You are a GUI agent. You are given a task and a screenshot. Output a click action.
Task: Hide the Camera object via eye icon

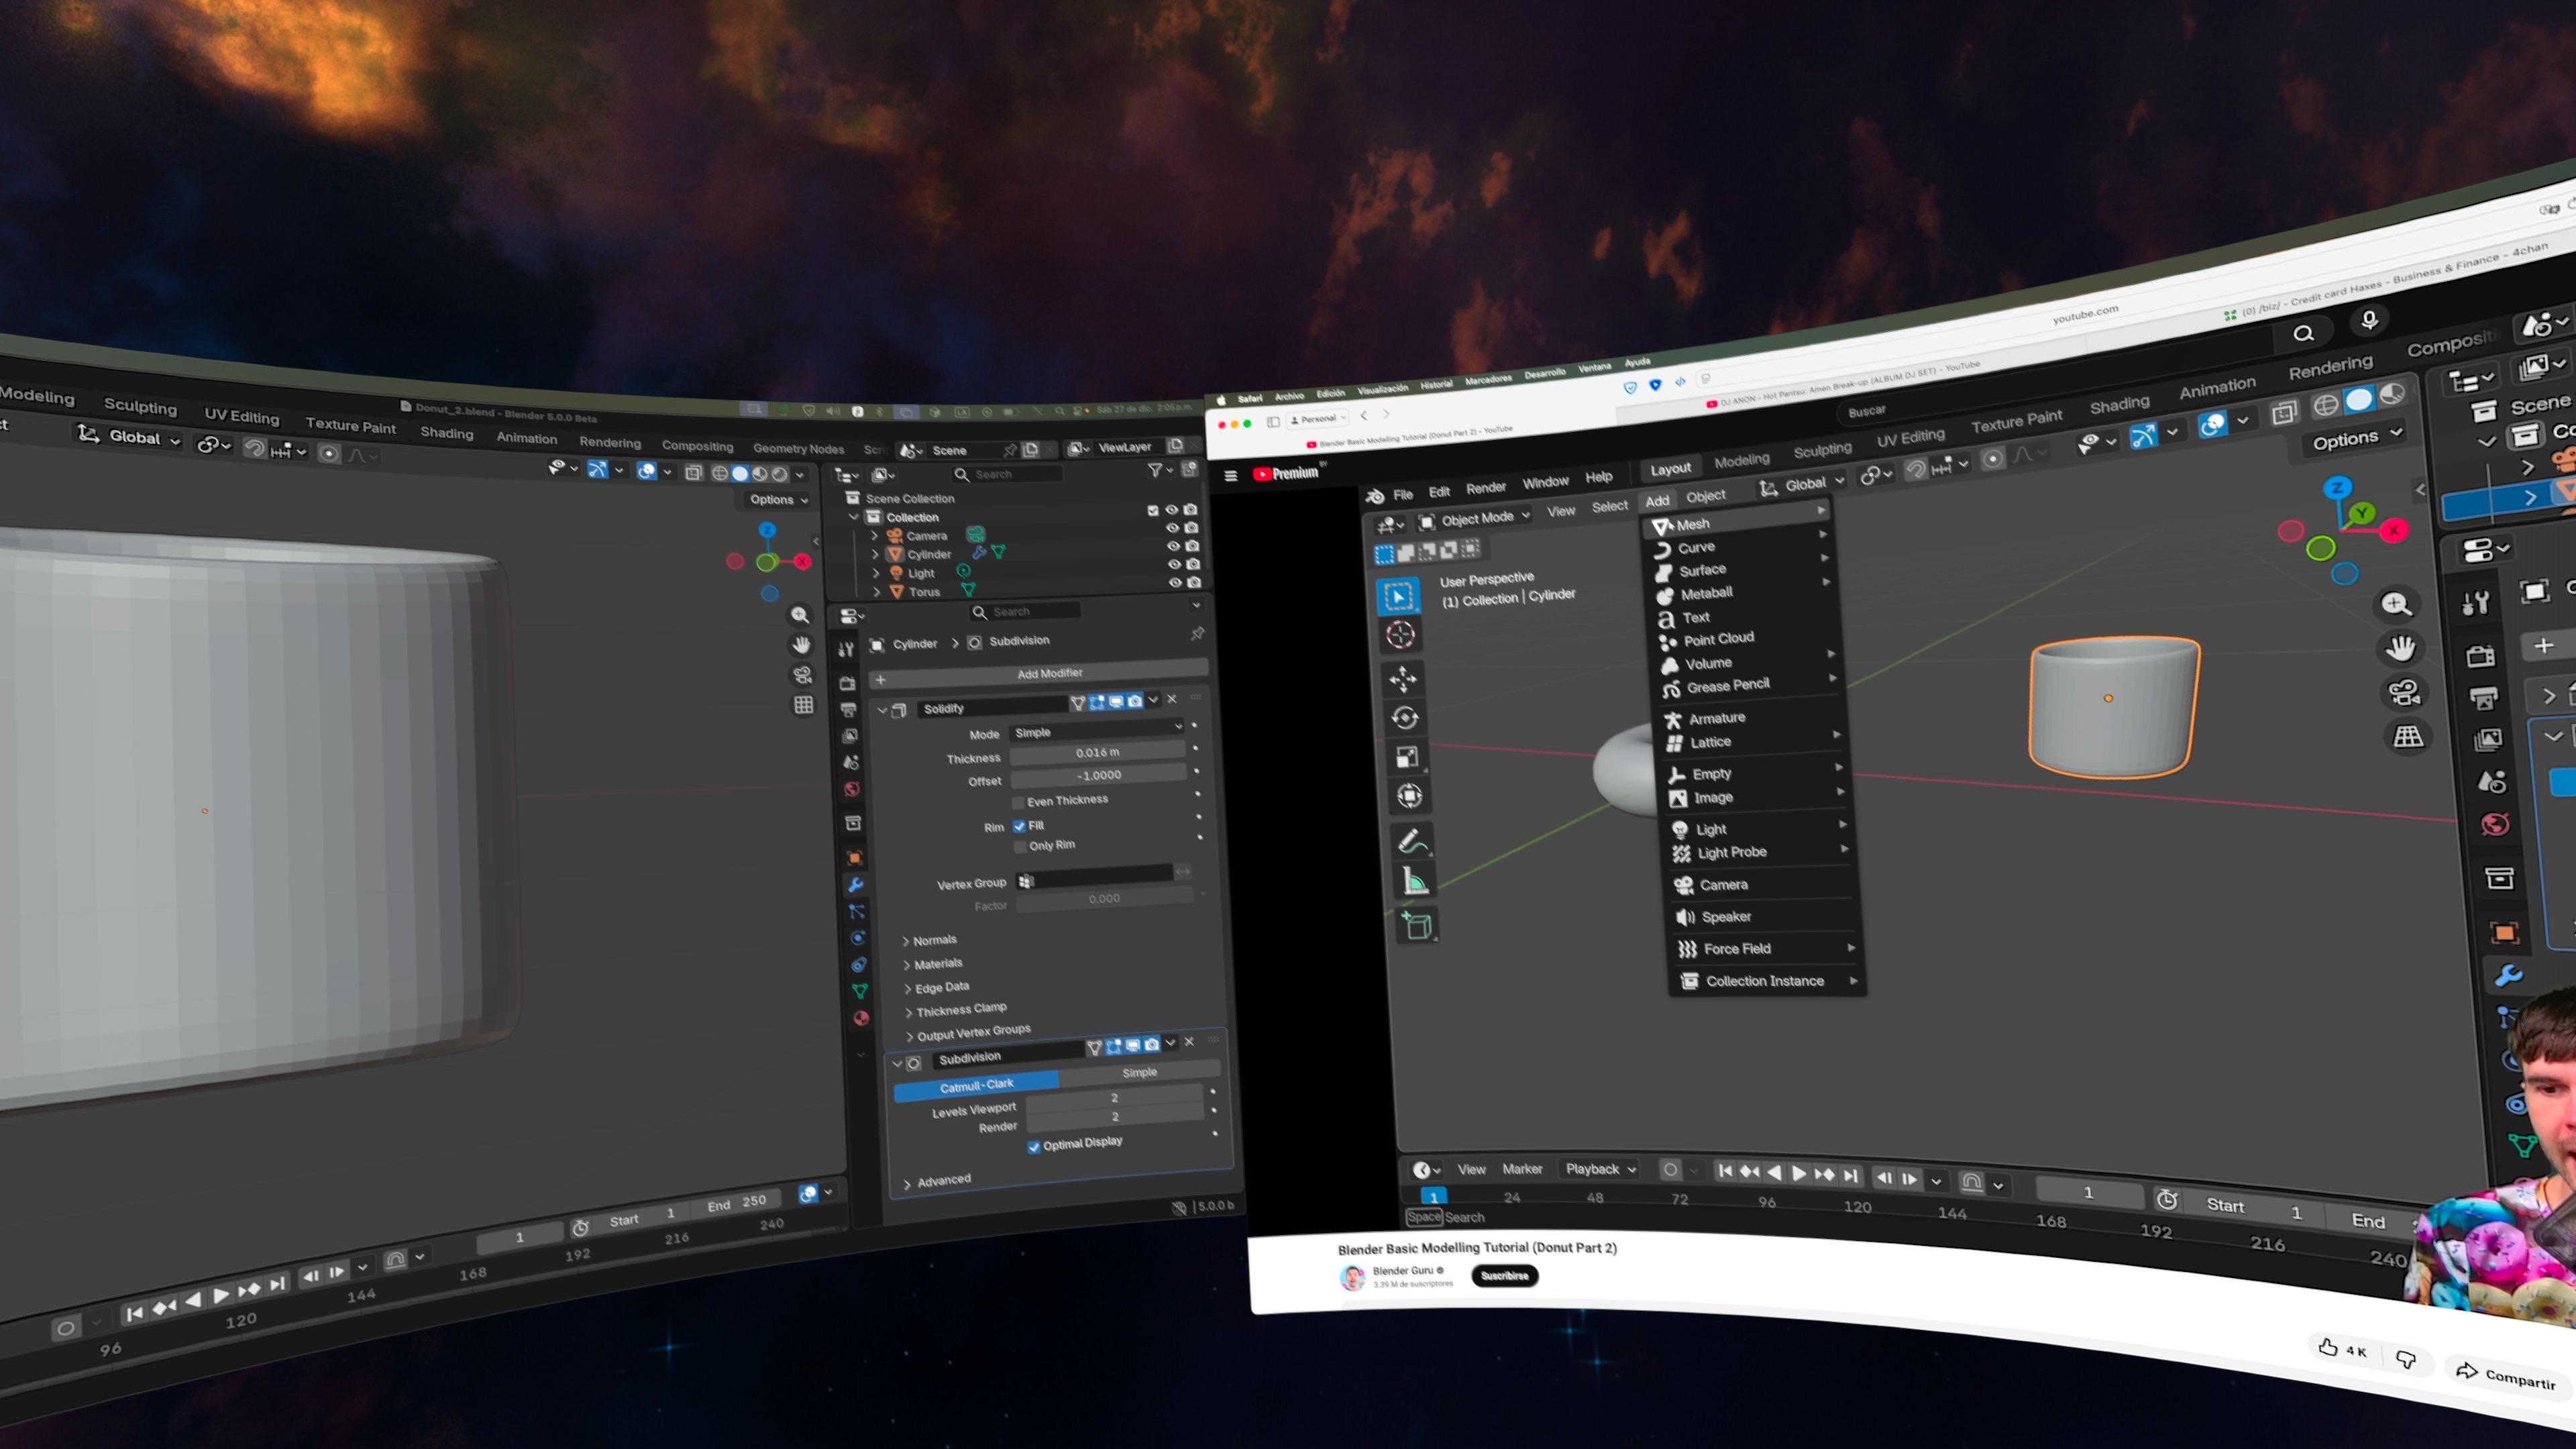click(x=1172, y=528)
